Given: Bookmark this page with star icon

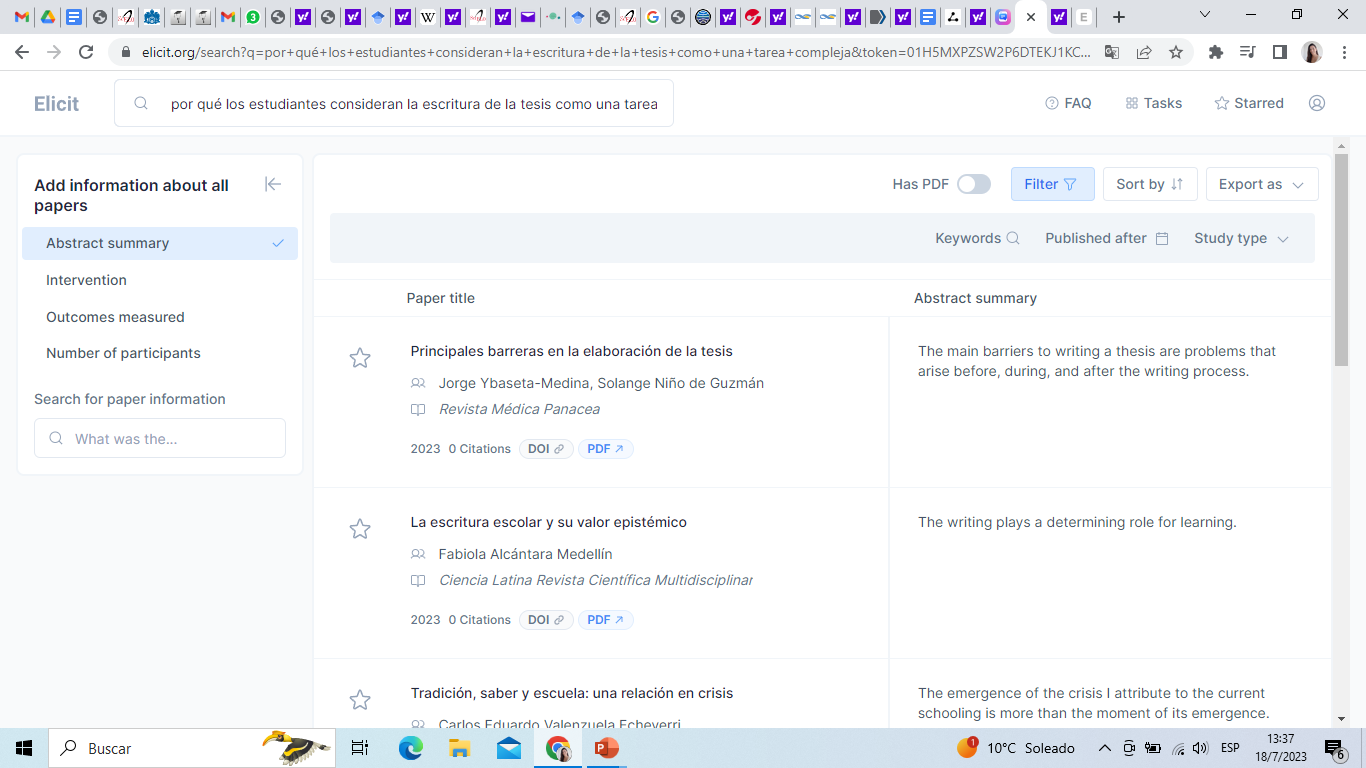Looking at the screenshot, I should click(1175, 52).
